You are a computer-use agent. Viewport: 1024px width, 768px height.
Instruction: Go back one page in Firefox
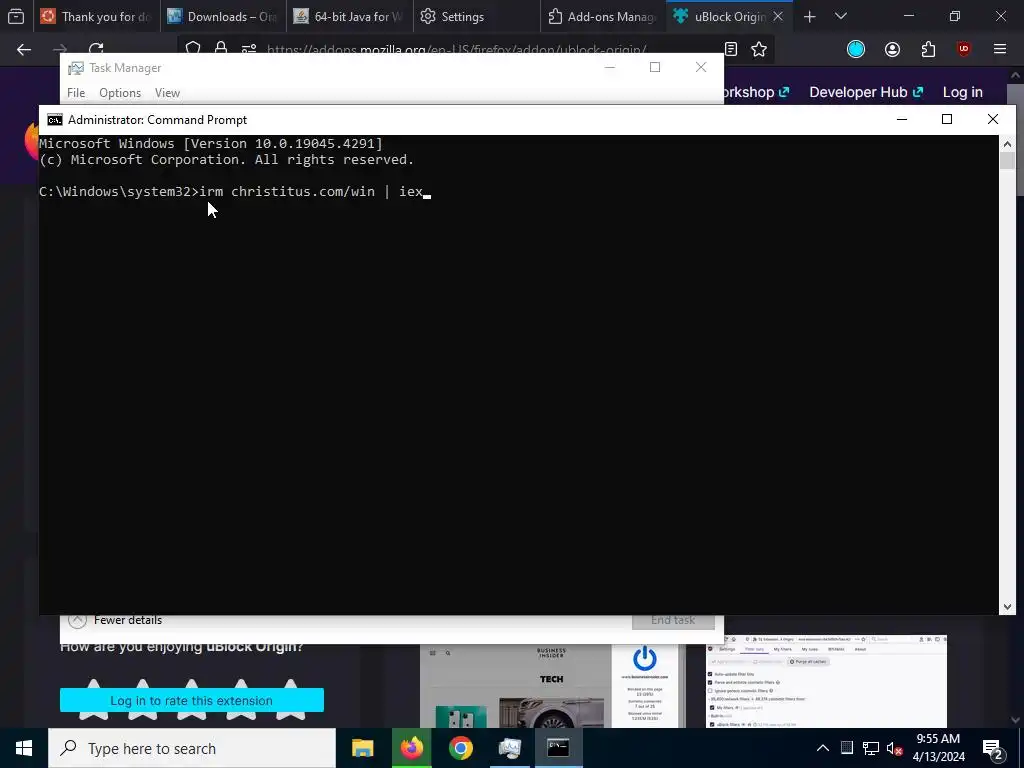(x=24, y=49)
